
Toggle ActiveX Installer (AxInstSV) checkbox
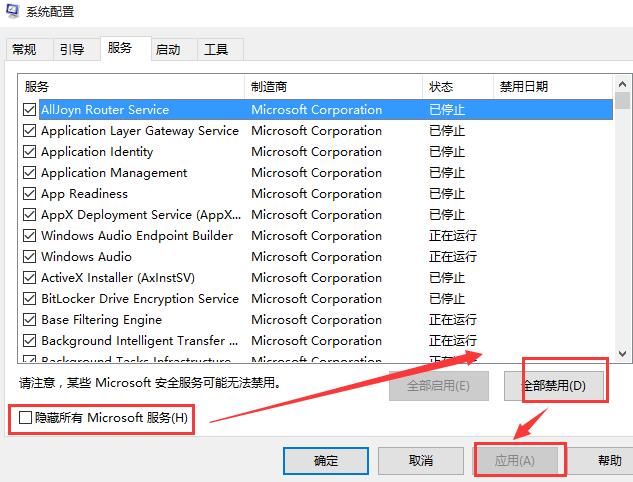point(29,277)
